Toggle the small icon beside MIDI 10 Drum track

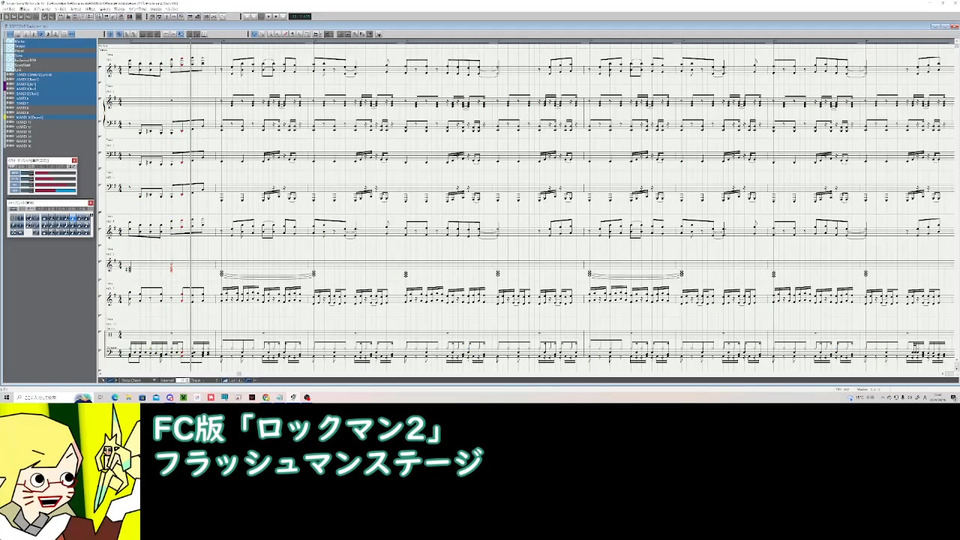(10, 118)
